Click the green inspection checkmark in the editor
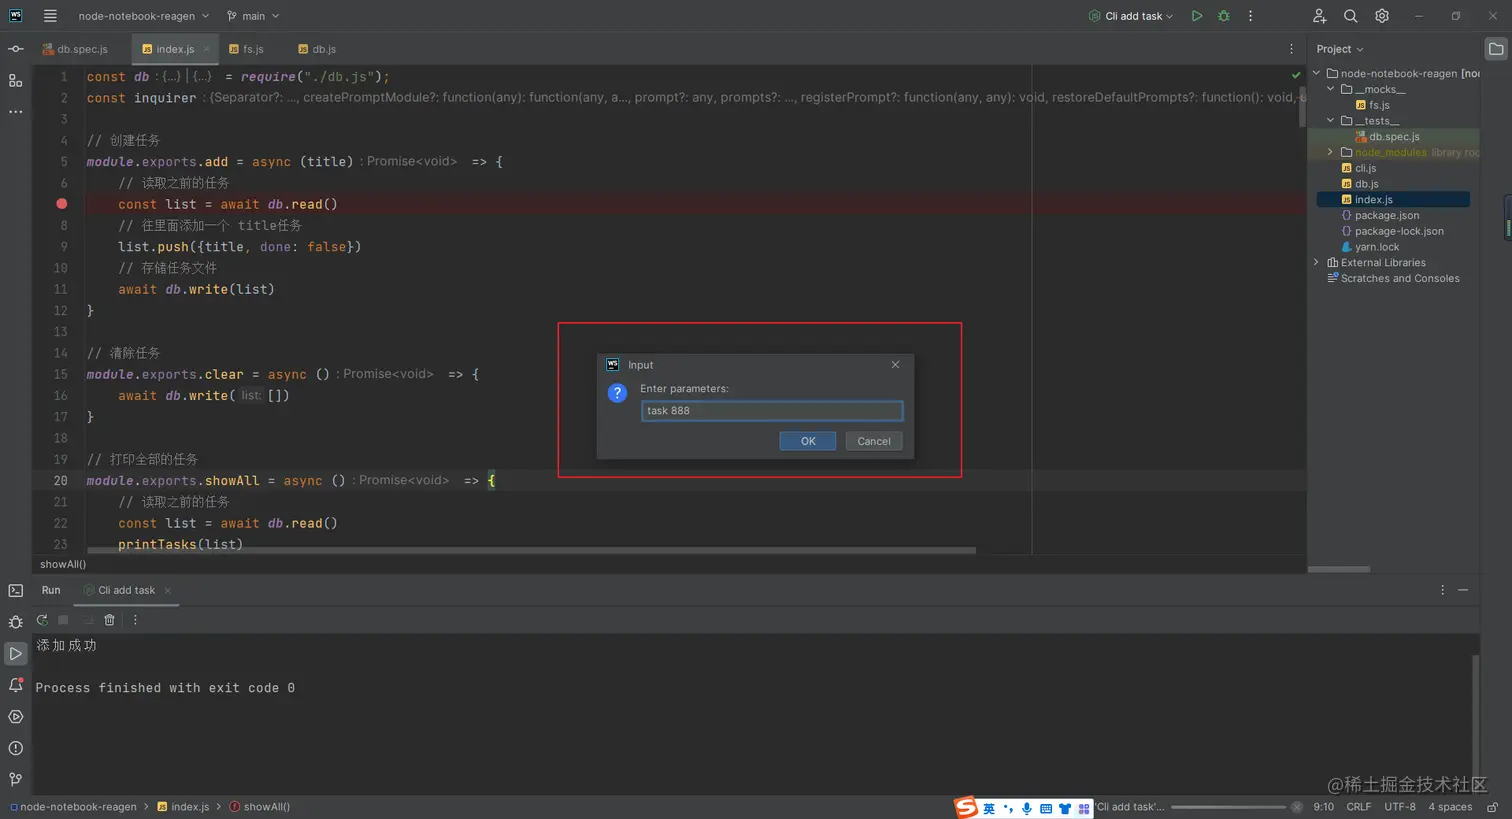Screen dimensions: 1512x819 1296,75
